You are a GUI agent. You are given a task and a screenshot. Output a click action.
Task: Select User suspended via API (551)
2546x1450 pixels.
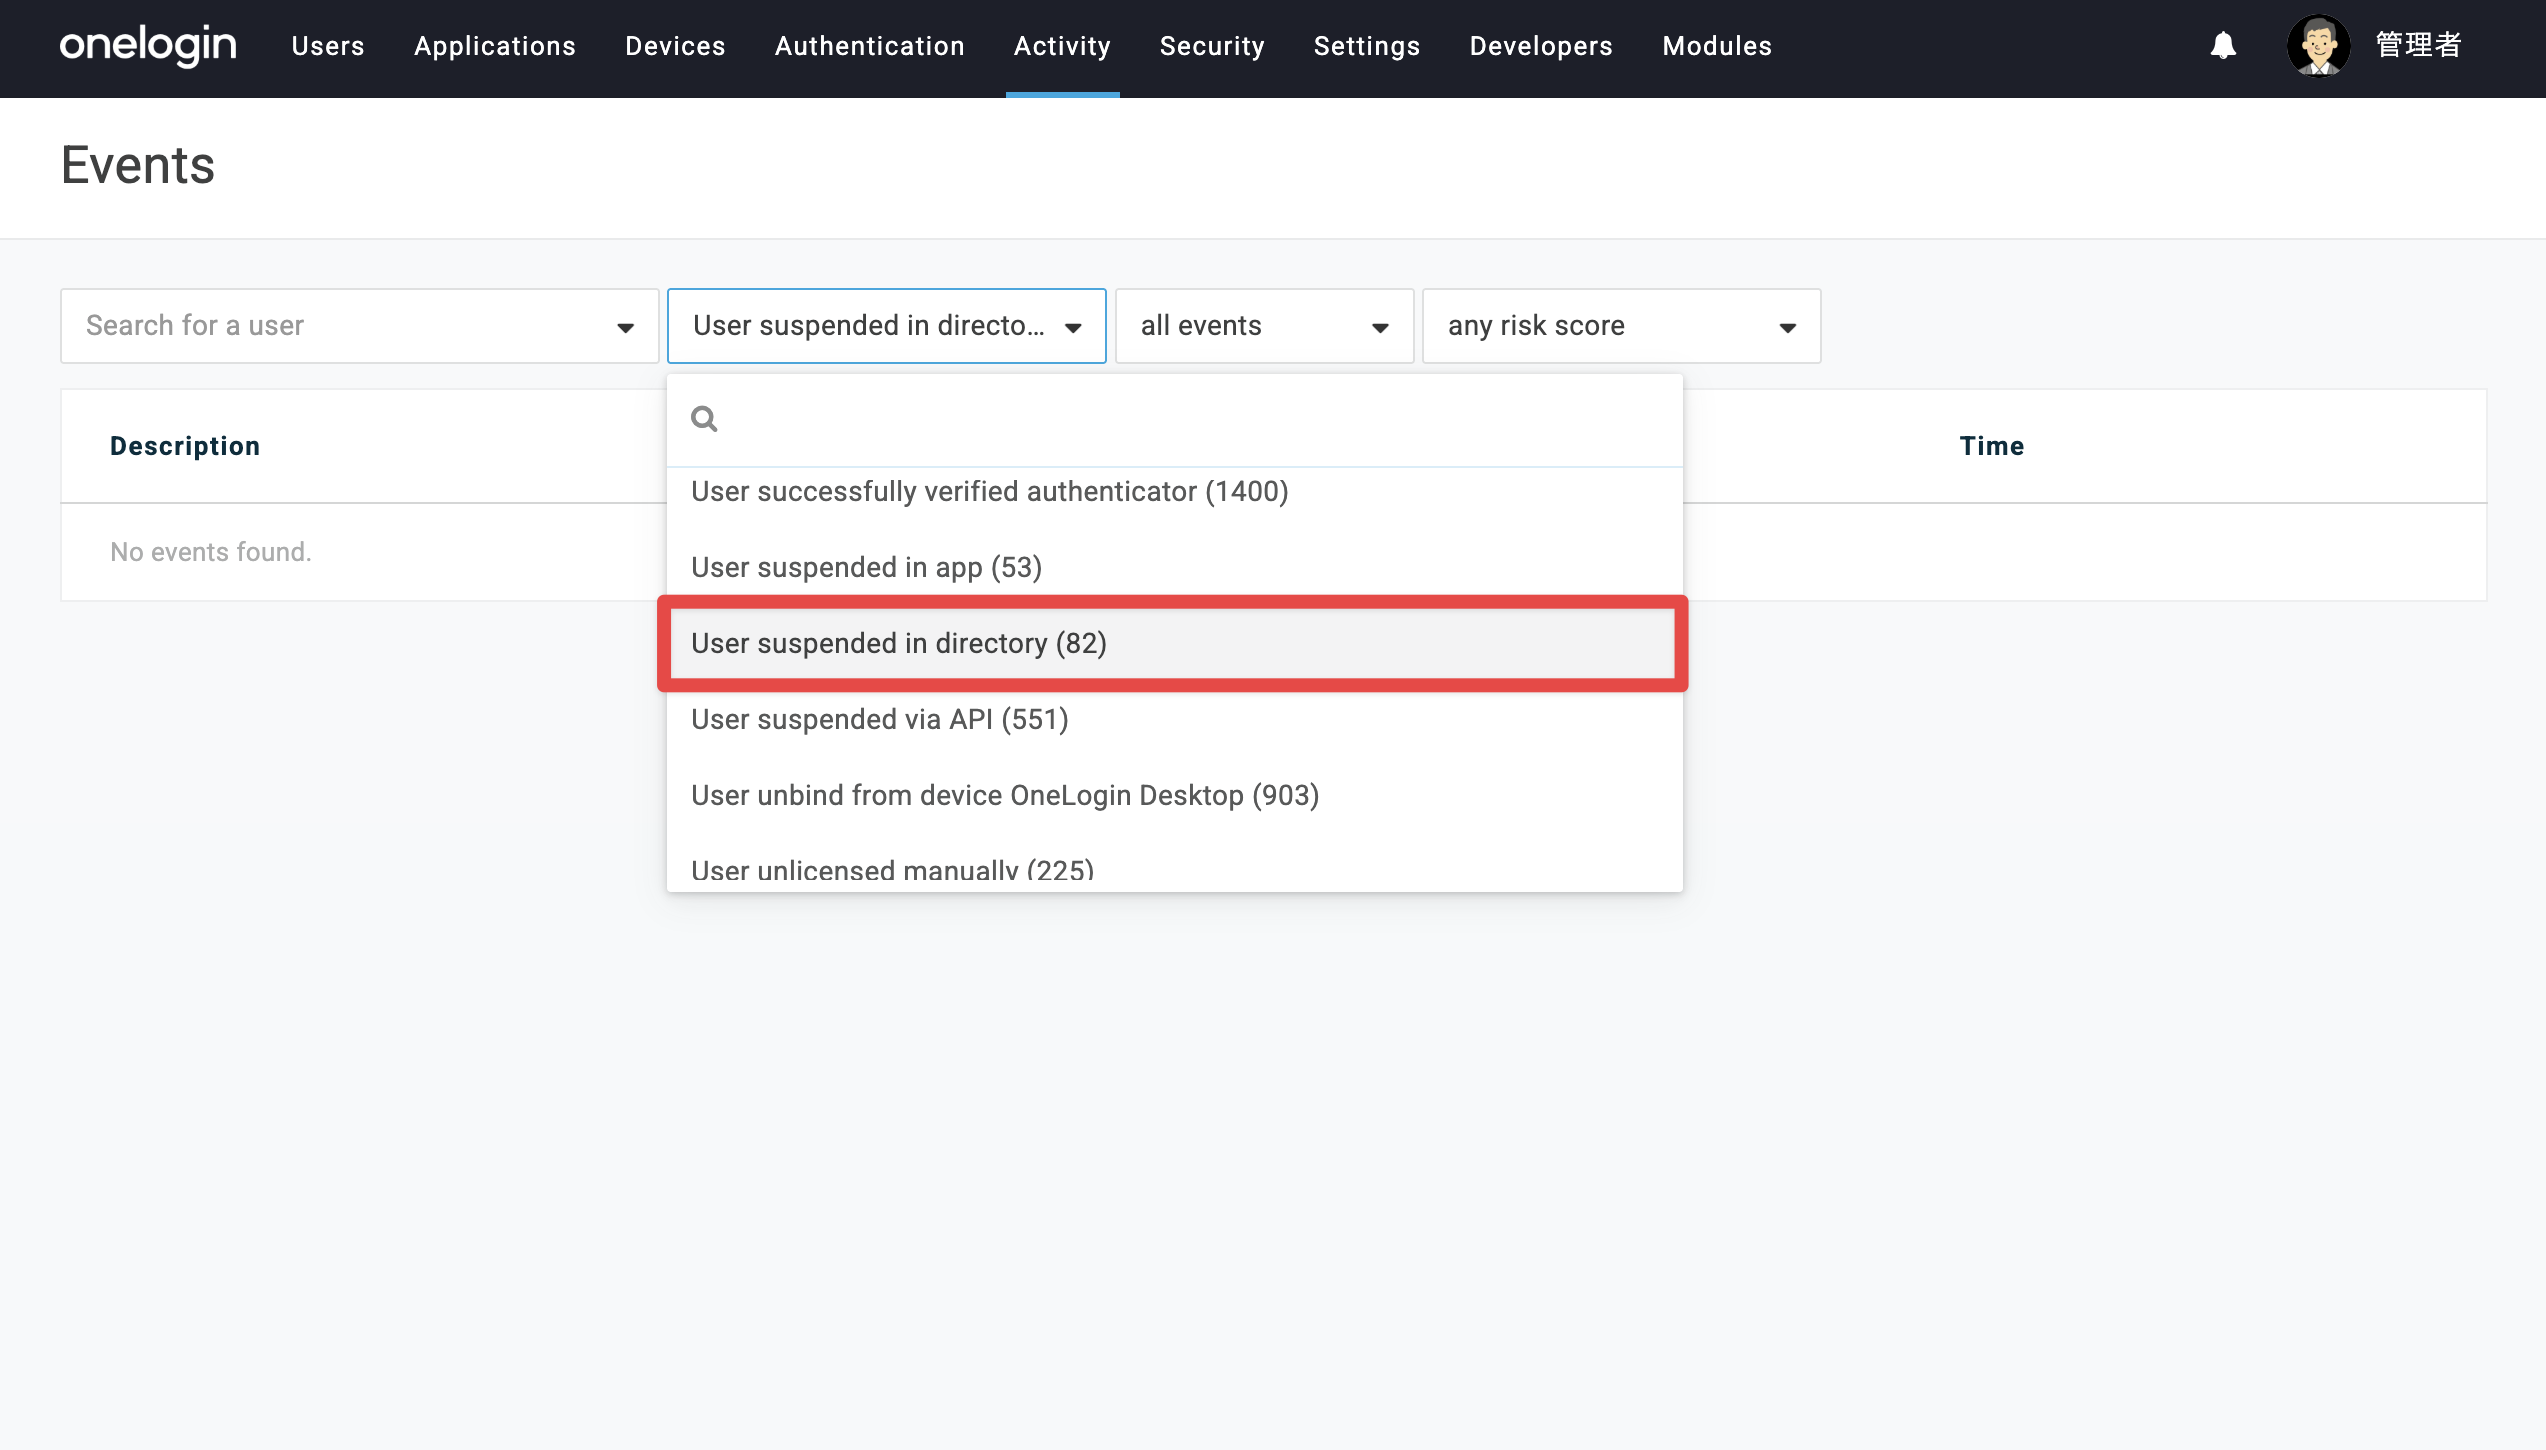[x=1175, y=720]
